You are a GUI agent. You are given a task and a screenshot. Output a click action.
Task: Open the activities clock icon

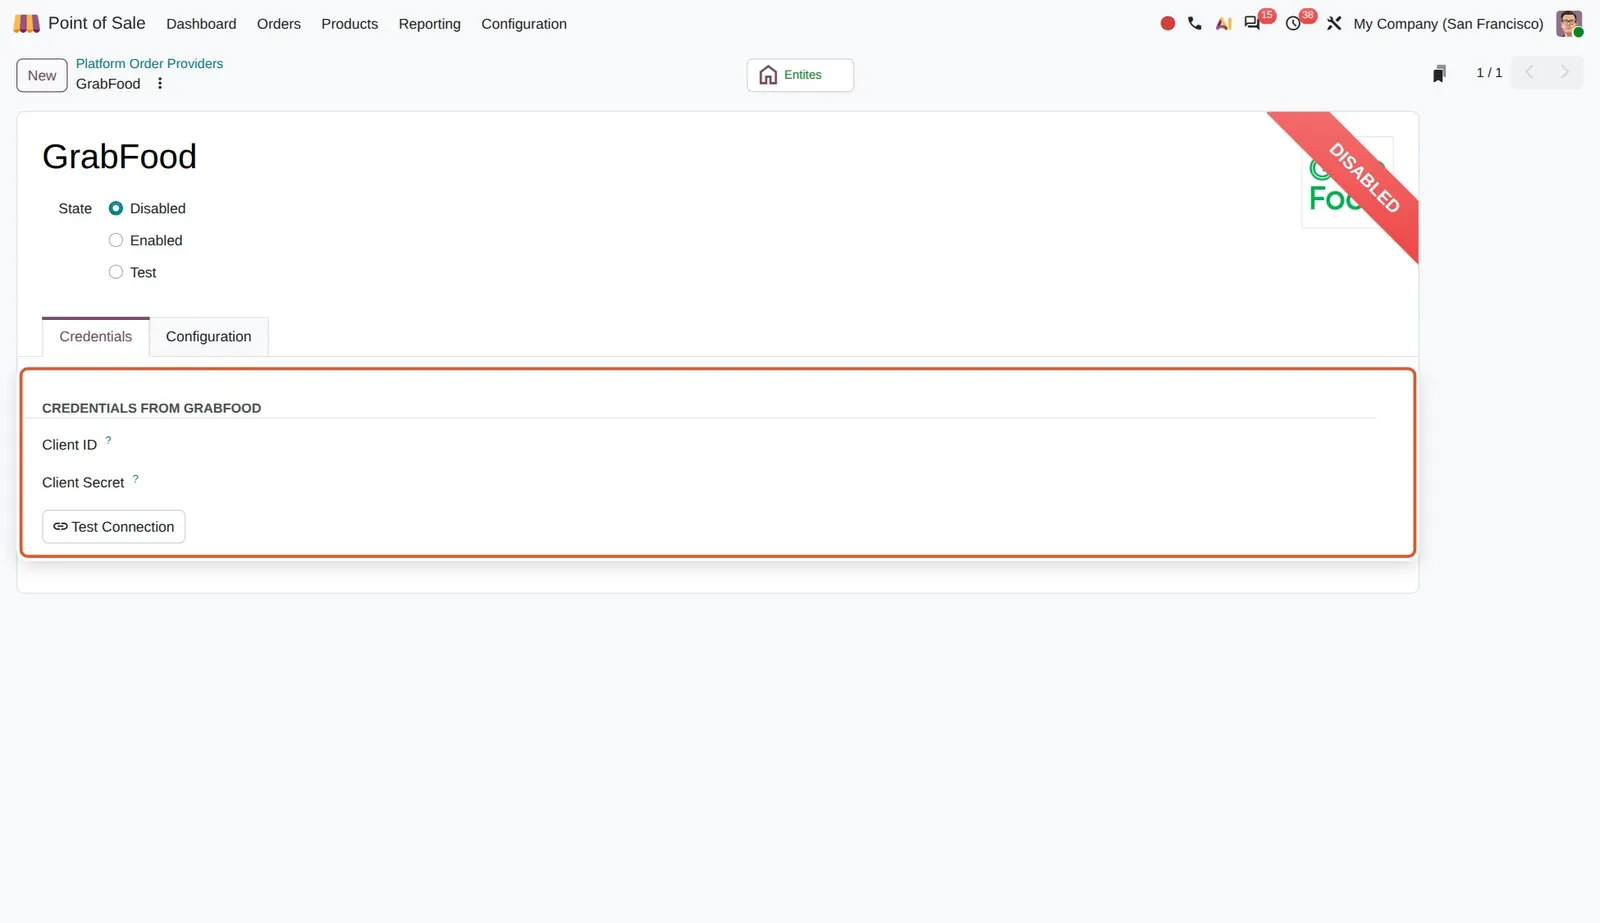[1293, 23]
